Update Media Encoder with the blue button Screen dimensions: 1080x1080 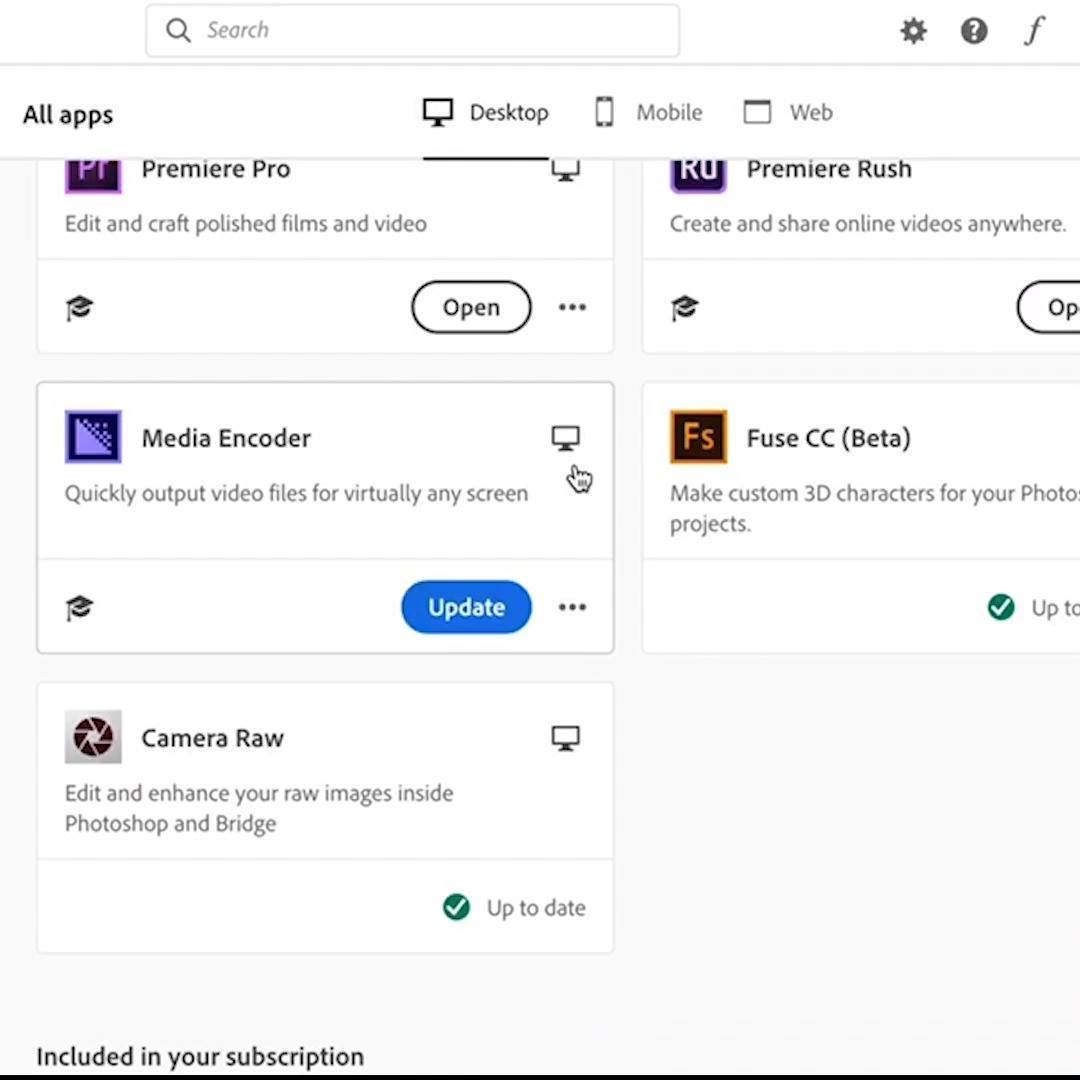[x=466, y=608]
